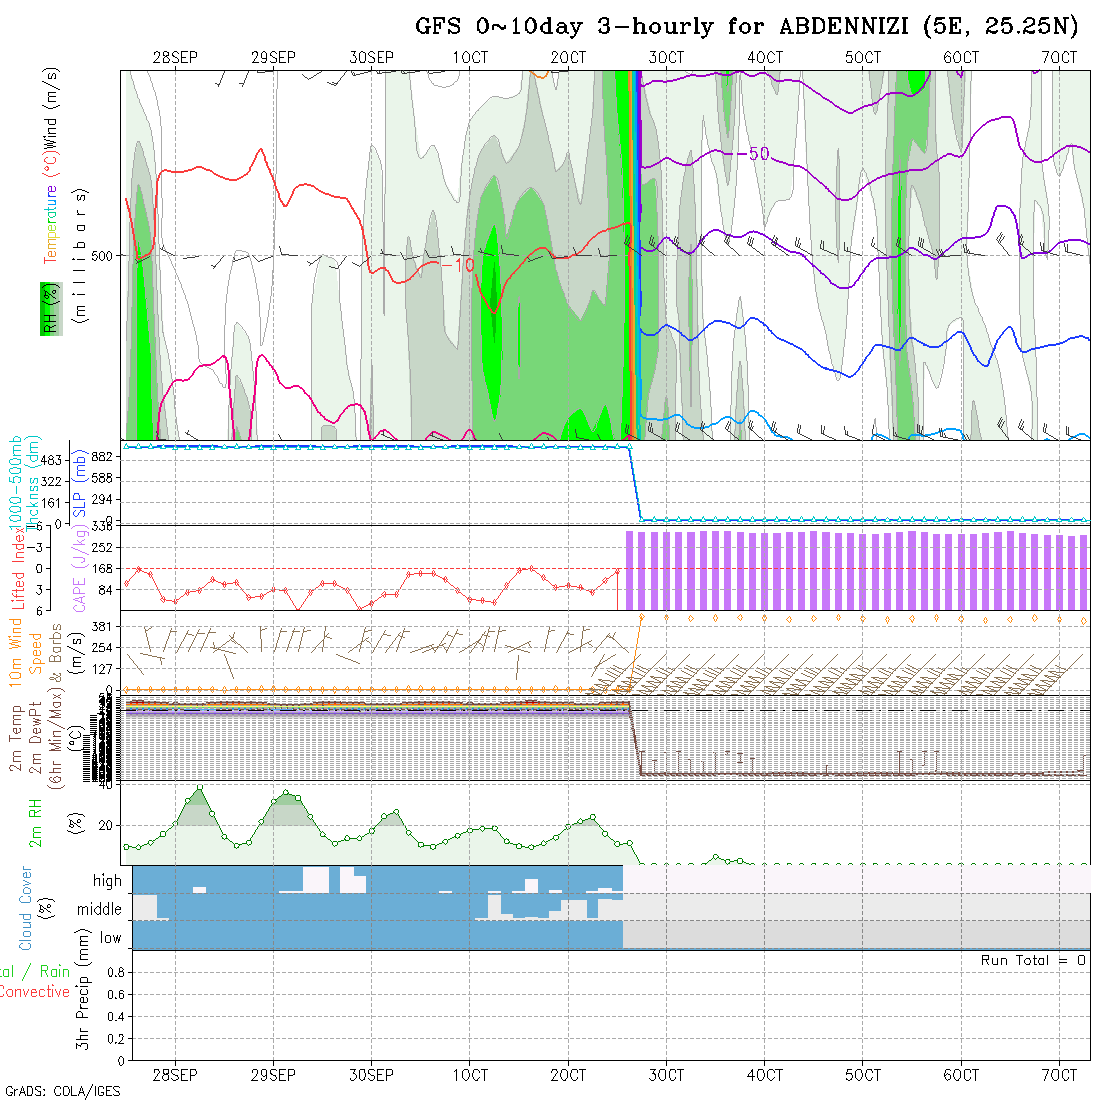Click the green RH (%) legend swatch
This screenshot has width=1100, height=1100.
(47, 309)
